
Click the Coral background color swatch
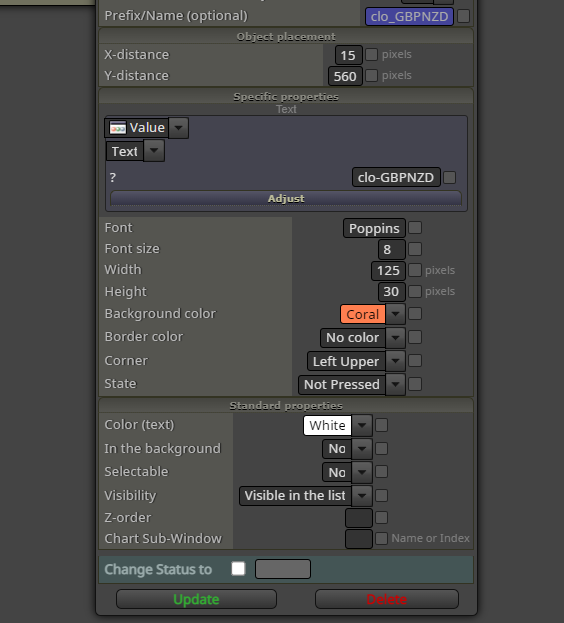pyautogui.click(x=363, y=314)
